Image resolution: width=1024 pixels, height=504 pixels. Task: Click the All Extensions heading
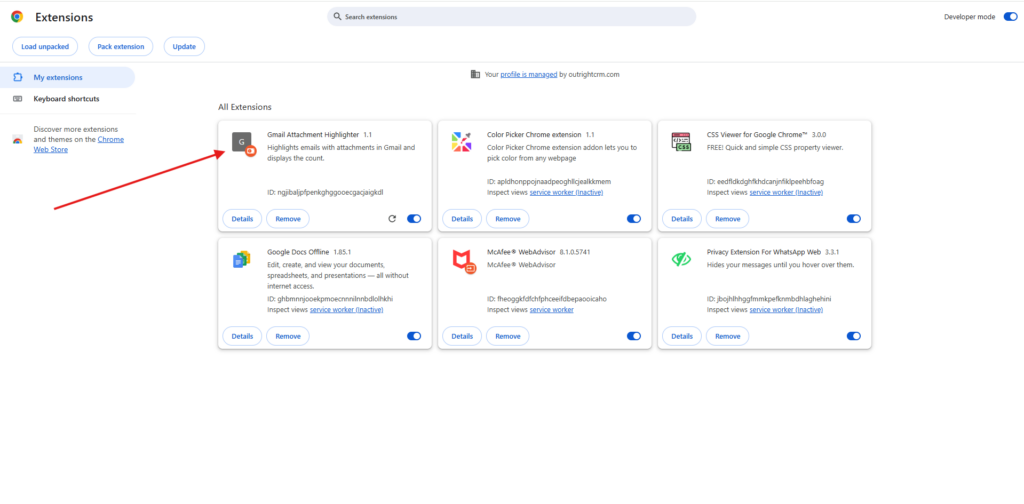245,107
